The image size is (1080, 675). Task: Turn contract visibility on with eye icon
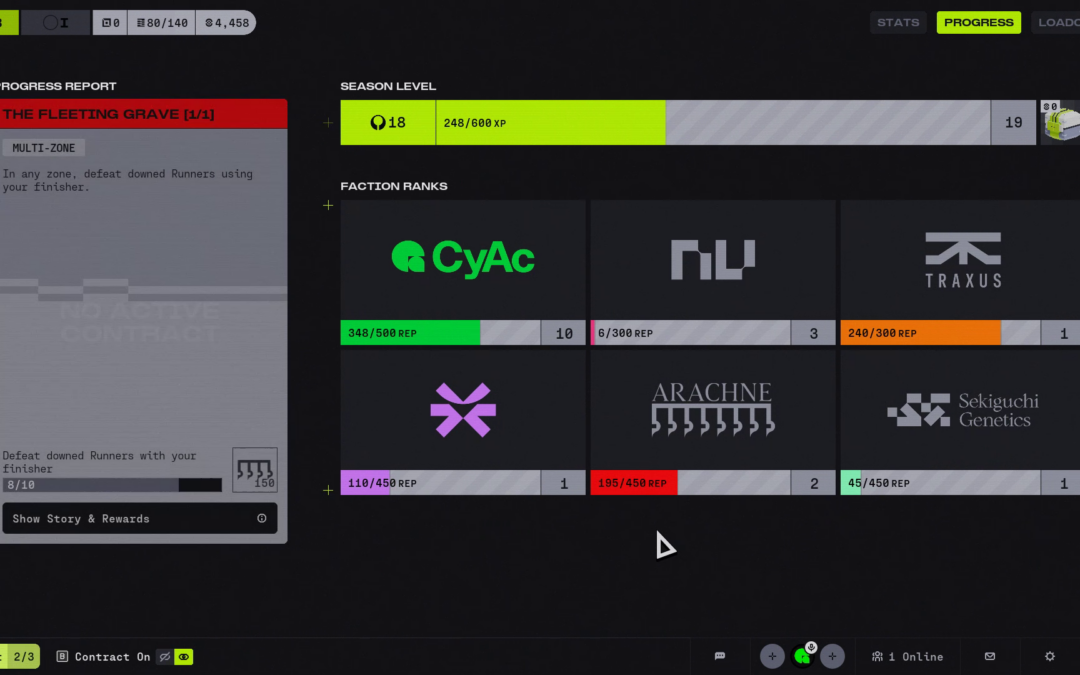point(184,657)
